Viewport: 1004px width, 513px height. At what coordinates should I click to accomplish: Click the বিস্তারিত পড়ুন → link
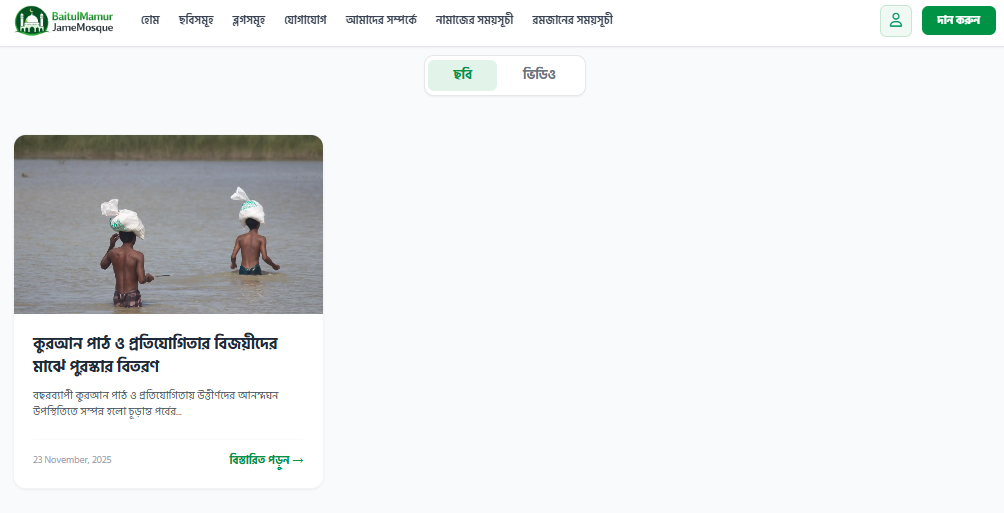266,460
